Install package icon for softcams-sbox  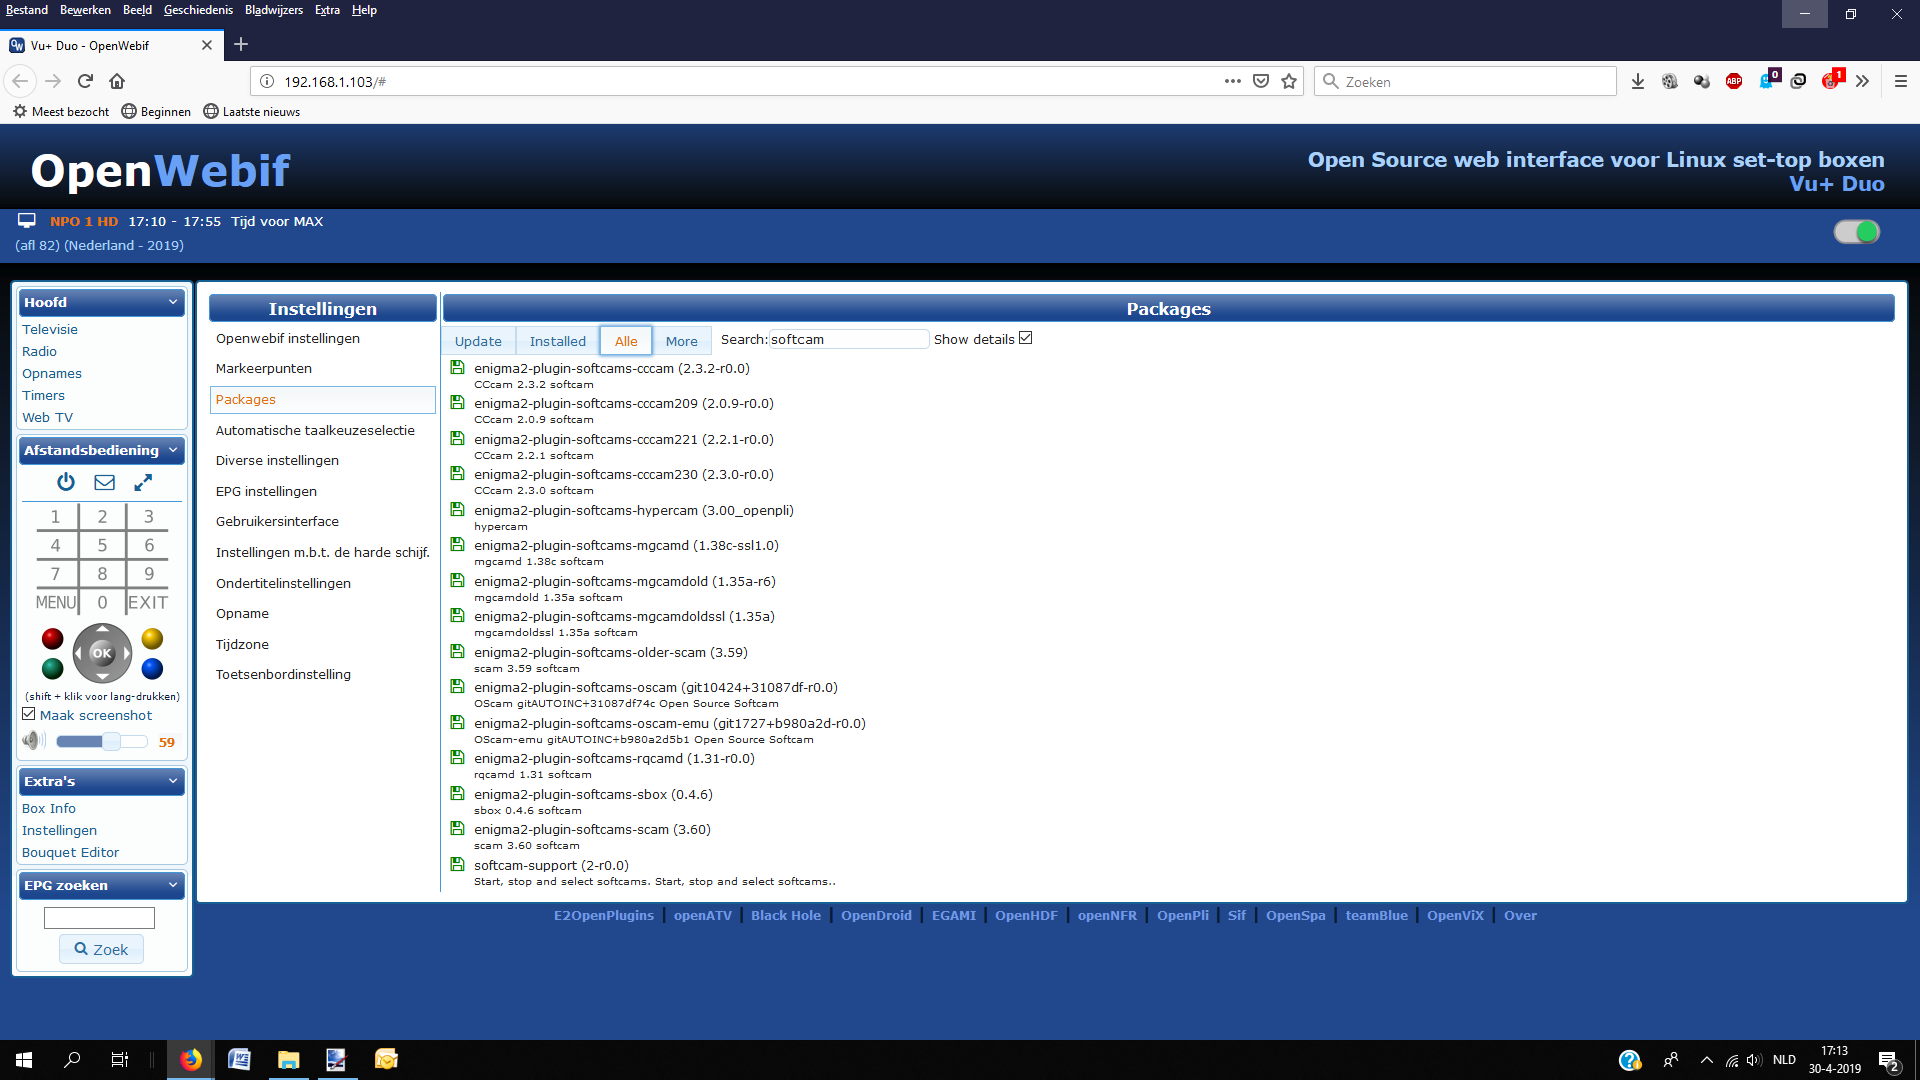click(457, 794)
